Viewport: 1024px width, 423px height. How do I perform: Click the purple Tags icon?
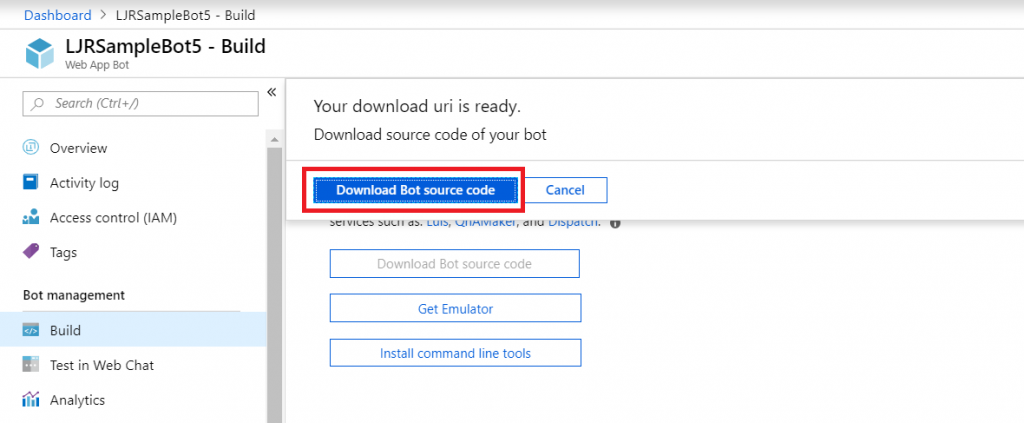(x=31, y=251)
